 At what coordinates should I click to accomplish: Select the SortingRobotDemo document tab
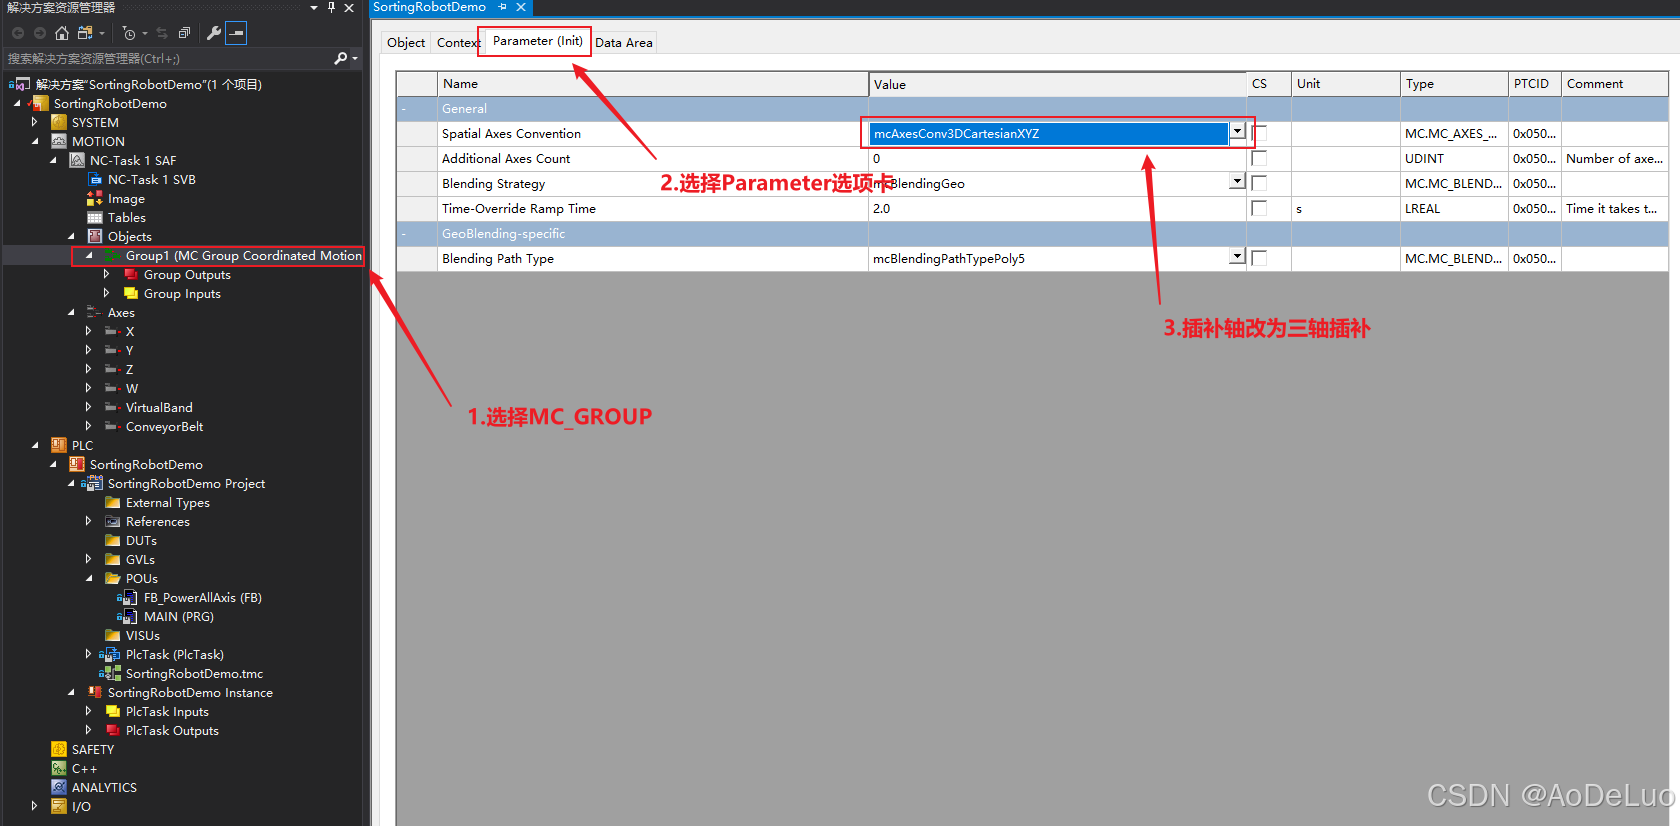point(430,7)
